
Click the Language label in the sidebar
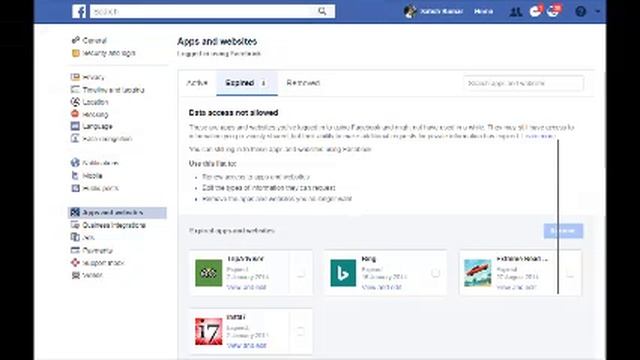pos(97,127)
